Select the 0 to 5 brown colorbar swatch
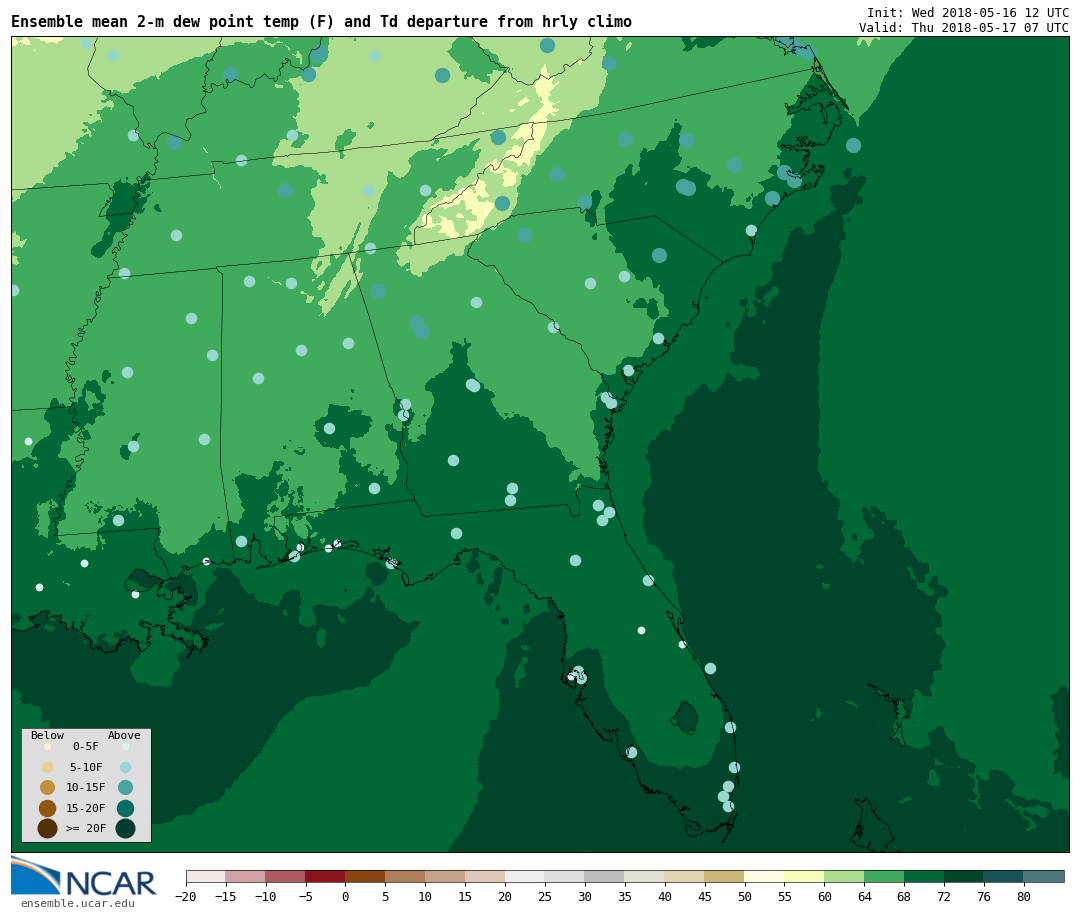Image resolution: width=1080 pixels, height=915 pixels. pos(366,876)
